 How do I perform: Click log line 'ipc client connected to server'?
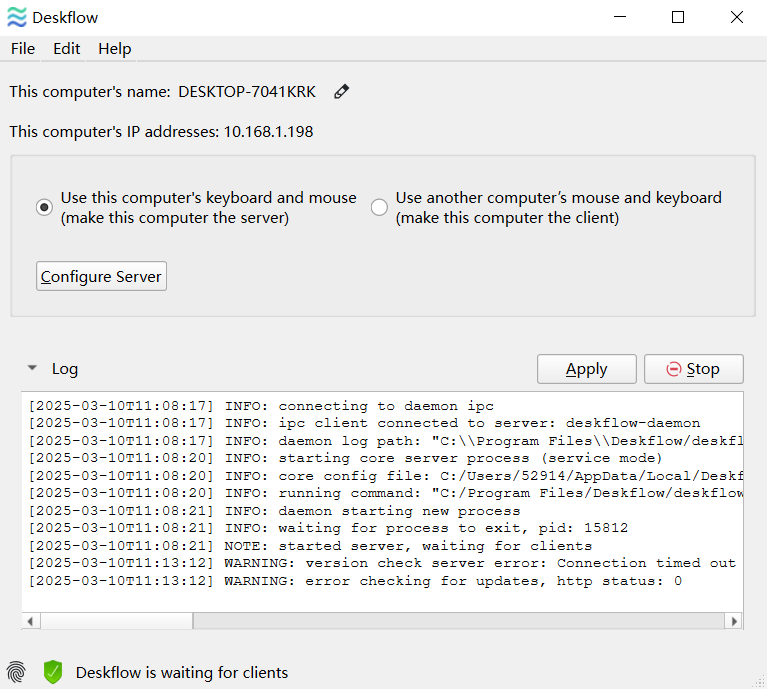coord(364,423)
